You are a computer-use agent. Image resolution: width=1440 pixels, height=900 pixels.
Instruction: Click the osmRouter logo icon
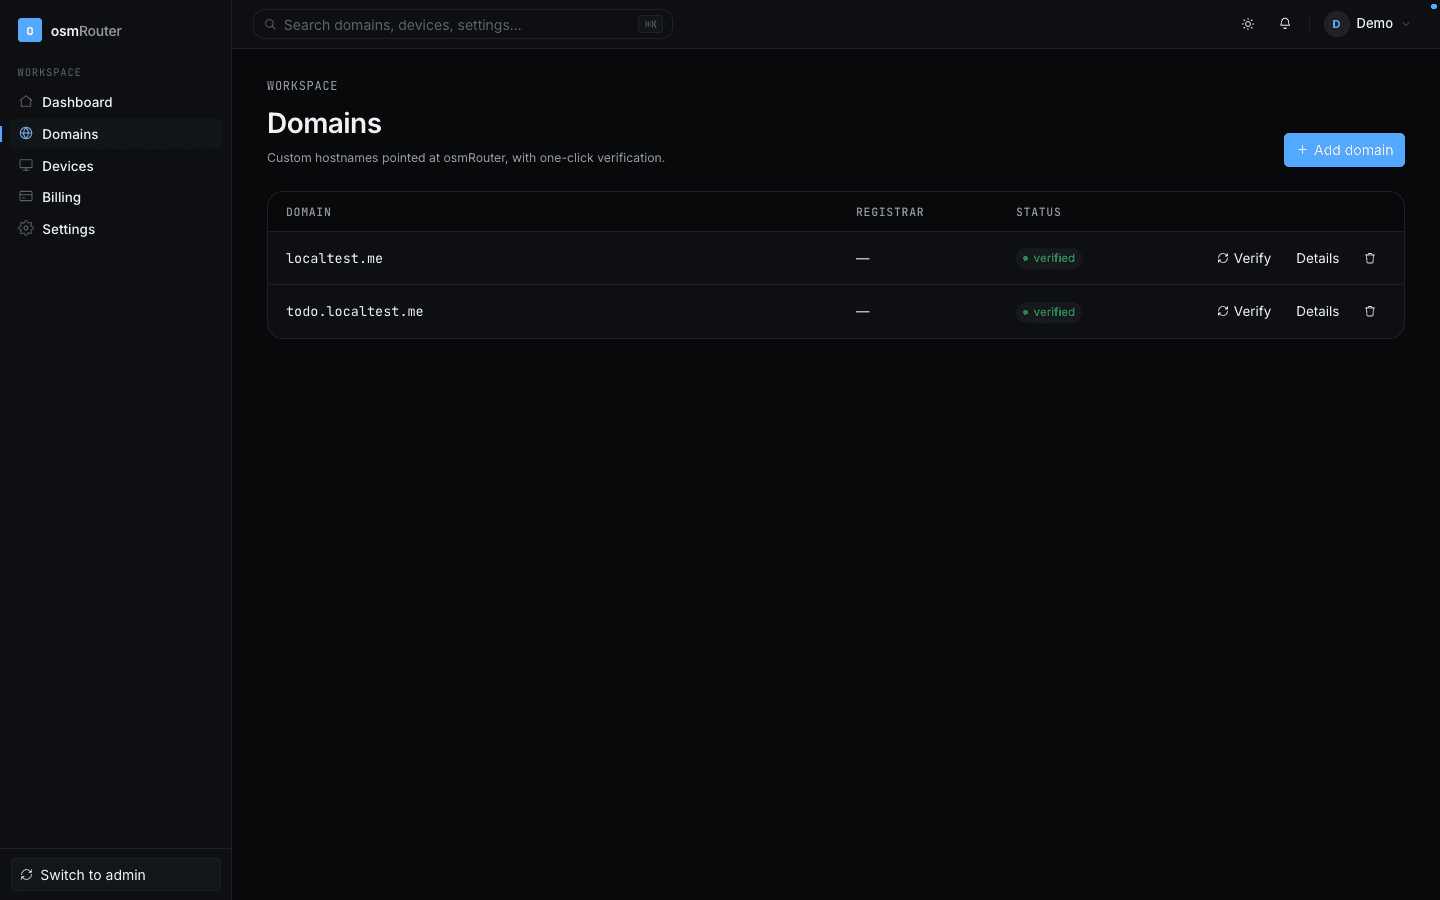pyautogui.click(x=30, y=30)
